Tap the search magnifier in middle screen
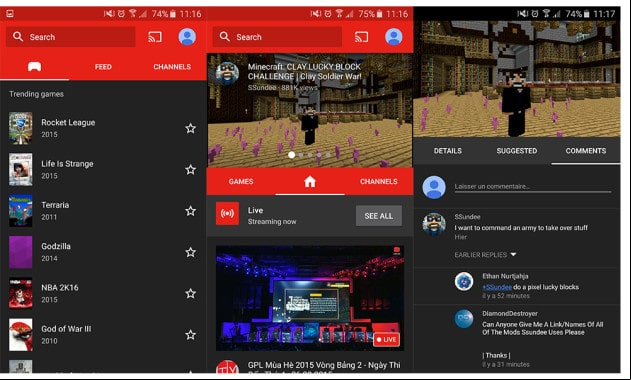631x380 pixels. click(x=225, y=37)
